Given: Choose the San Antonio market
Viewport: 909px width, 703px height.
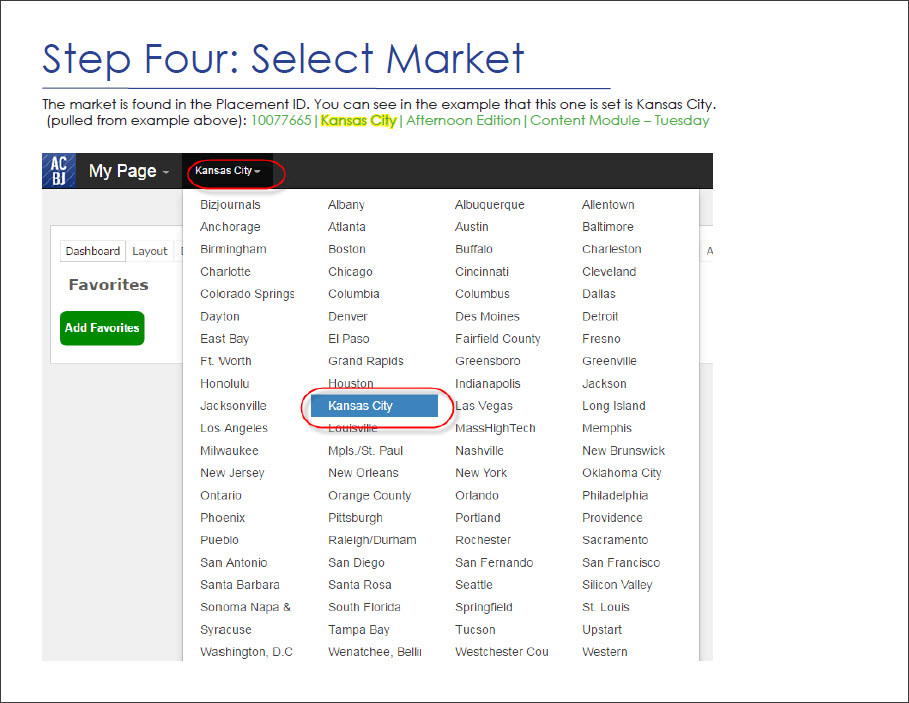Looking at the screenshot, I should [x=234, y=563].
